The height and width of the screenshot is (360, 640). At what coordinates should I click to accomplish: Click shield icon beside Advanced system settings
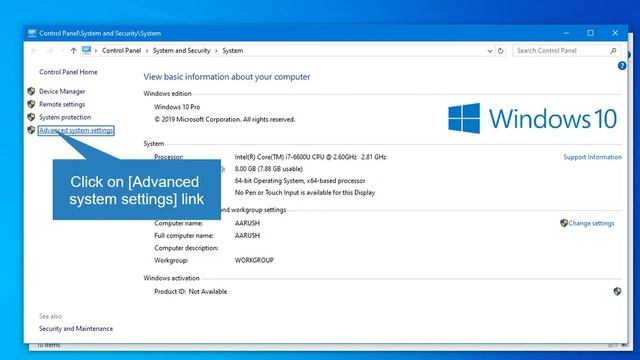31,130
